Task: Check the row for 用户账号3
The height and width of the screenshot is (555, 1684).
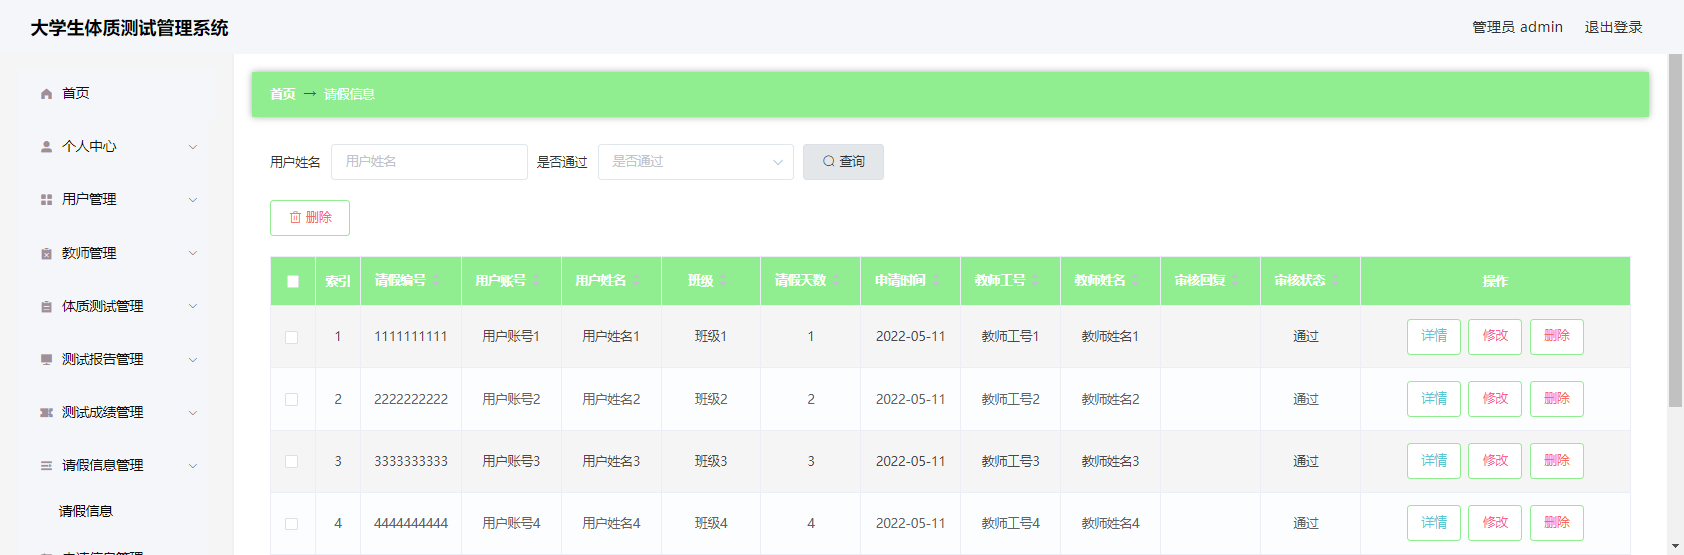Action: click(x=292, y=462)
